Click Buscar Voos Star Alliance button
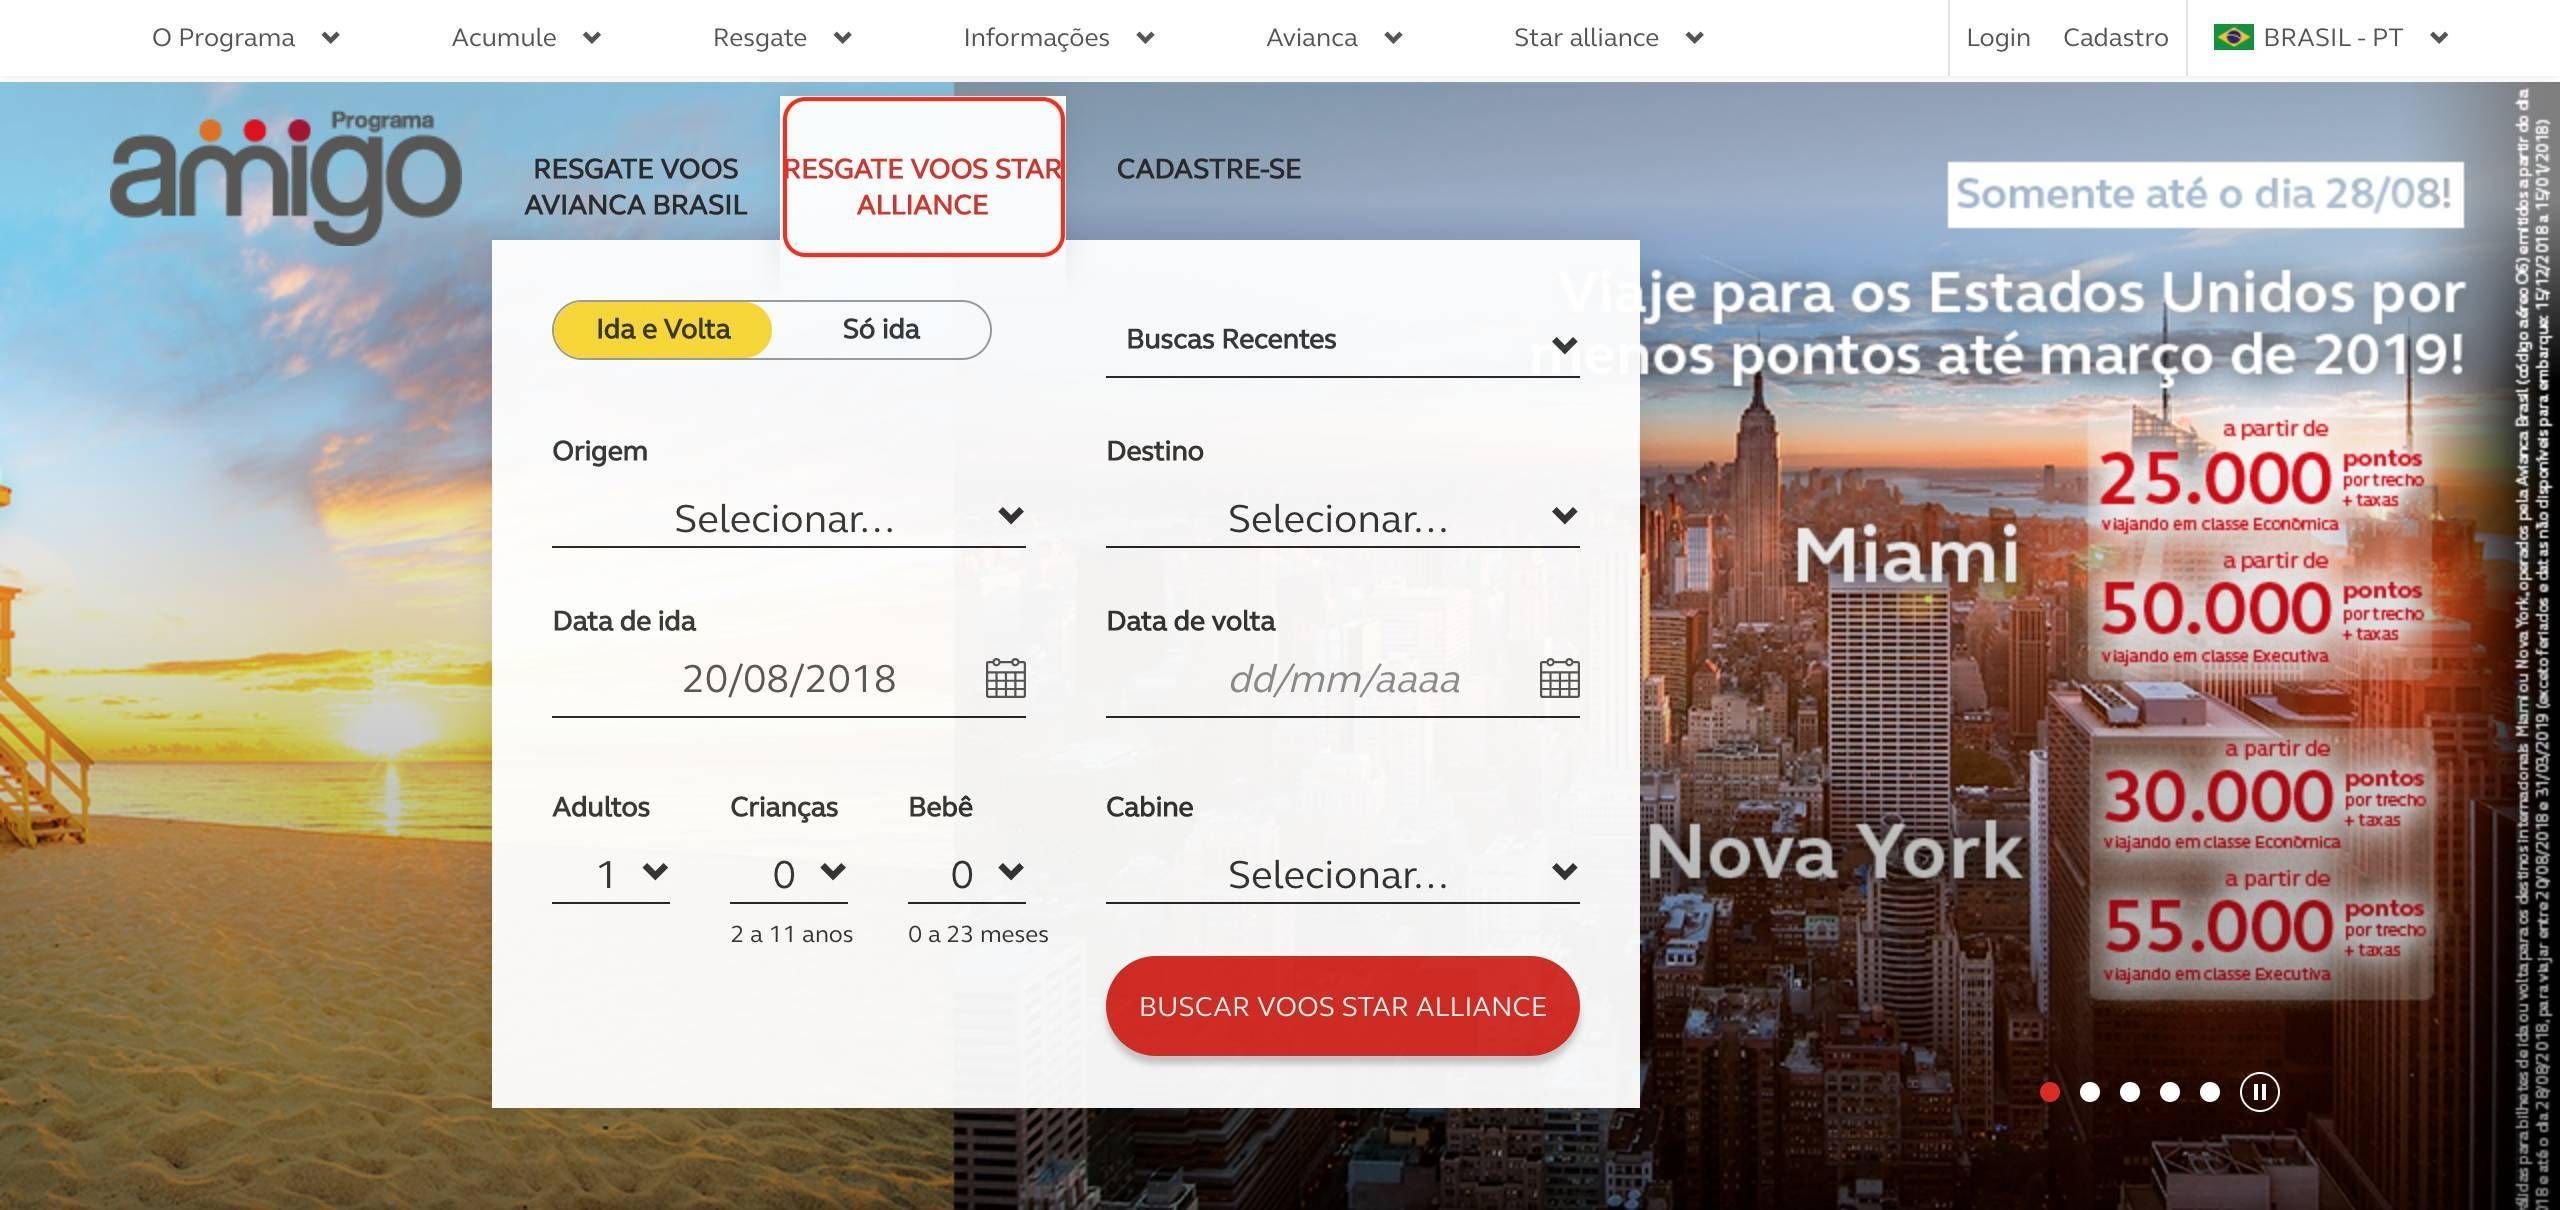 click(x=1342, y=1006)
